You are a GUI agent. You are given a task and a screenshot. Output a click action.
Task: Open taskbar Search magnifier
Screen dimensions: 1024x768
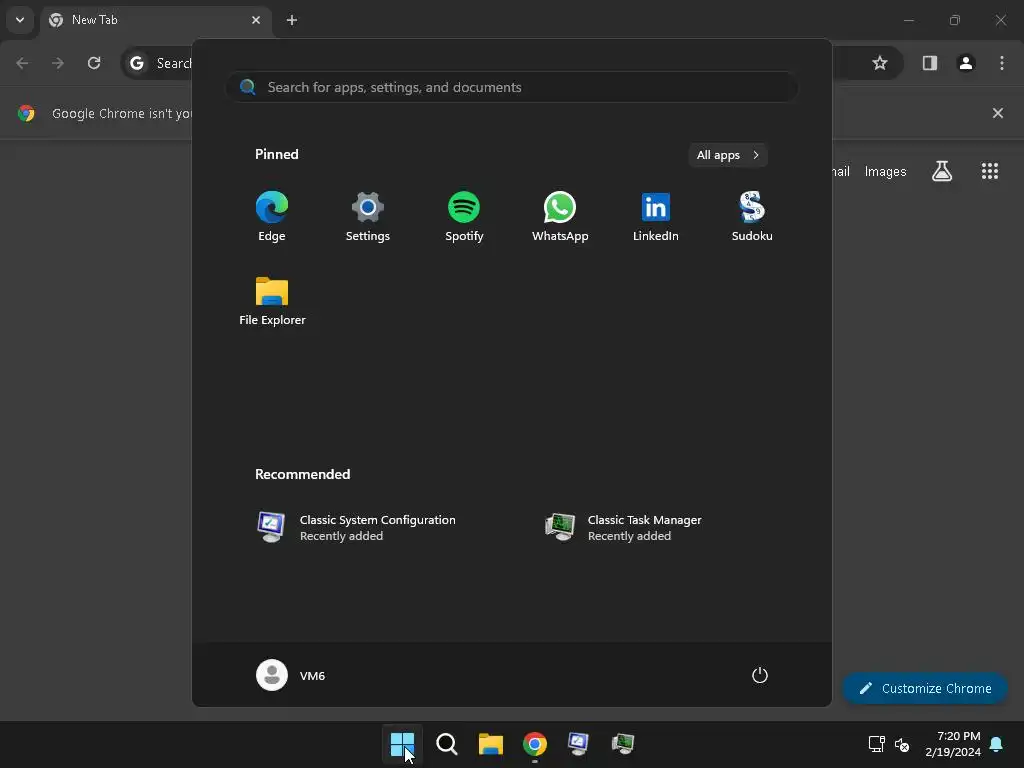click(x=447, y=744)
